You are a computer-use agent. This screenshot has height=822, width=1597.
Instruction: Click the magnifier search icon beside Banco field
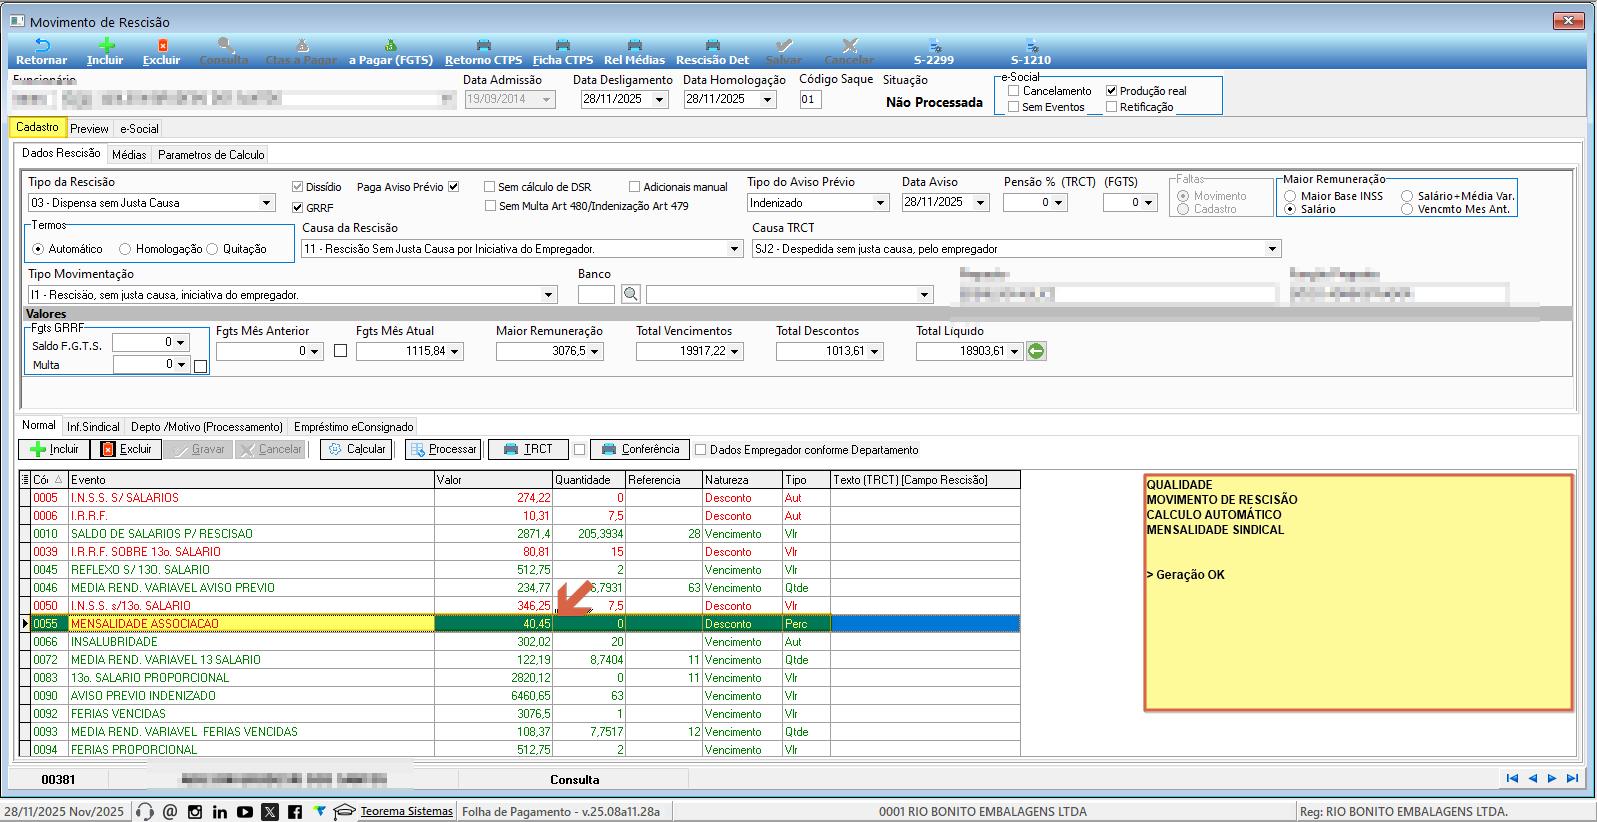[631, 294]
